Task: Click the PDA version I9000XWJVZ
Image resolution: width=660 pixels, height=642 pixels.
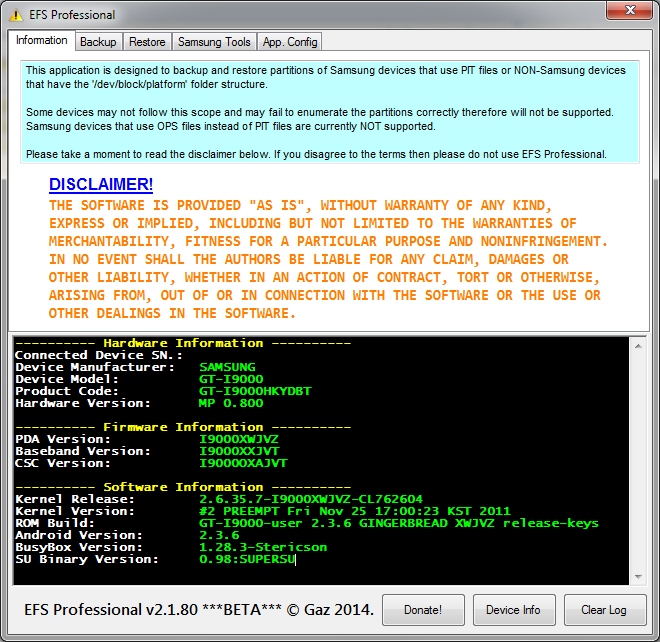Action: click(239, 439)
